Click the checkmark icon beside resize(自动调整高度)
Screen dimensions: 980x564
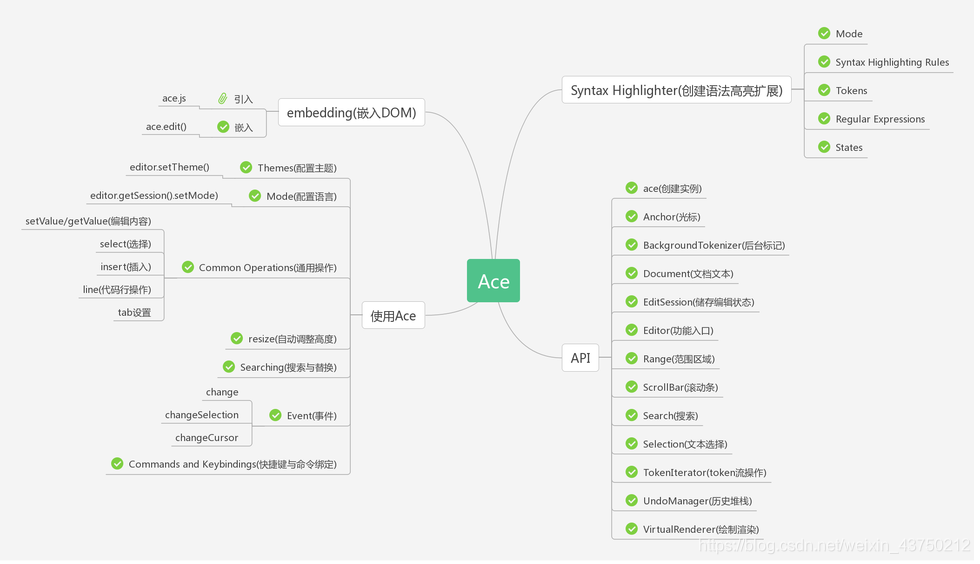point(237,338)
